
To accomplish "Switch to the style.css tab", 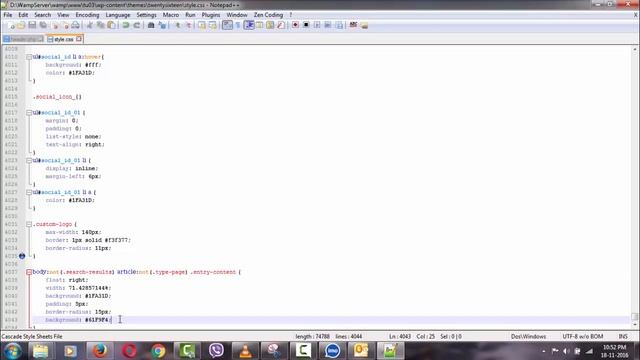I will click(64, 39).
